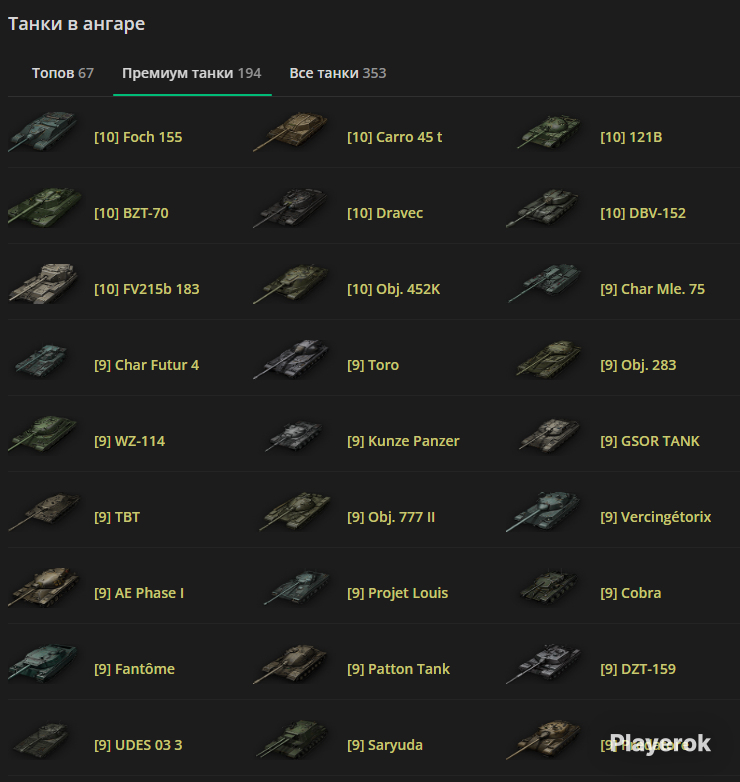Click the TBT tank icon
Image resolution: width=740 pixels, height=782 pixels.
[45, 512]
